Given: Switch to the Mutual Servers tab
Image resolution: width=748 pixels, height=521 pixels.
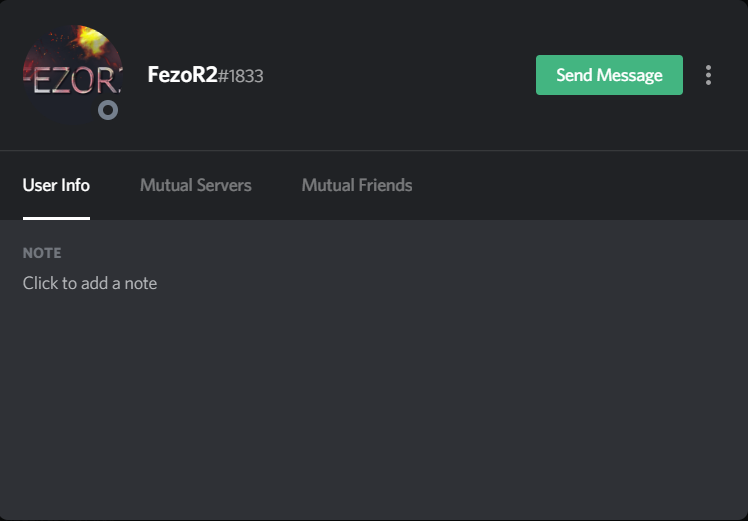Looking at the screenshot, I should tap(196, 185).
